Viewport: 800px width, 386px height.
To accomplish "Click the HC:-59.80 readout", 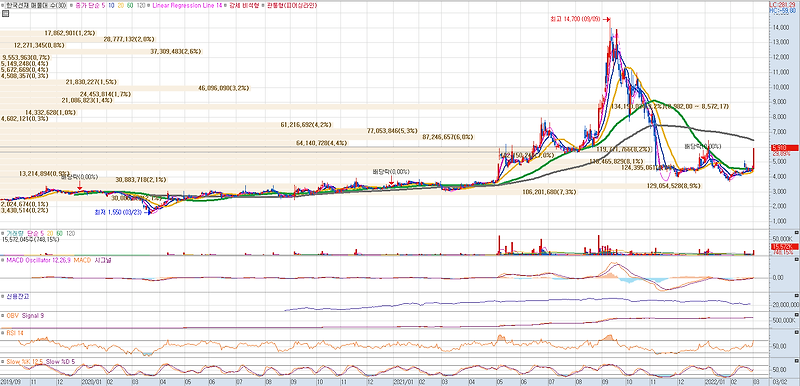I will click(x=784, y=9).
